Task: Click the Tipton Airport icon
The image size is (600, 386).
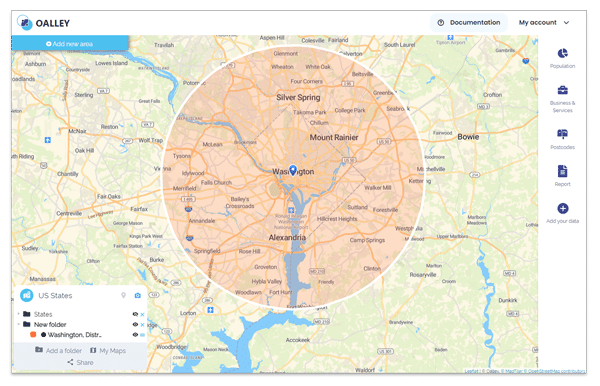Action: pyautogui.click(x=450, y=37)
